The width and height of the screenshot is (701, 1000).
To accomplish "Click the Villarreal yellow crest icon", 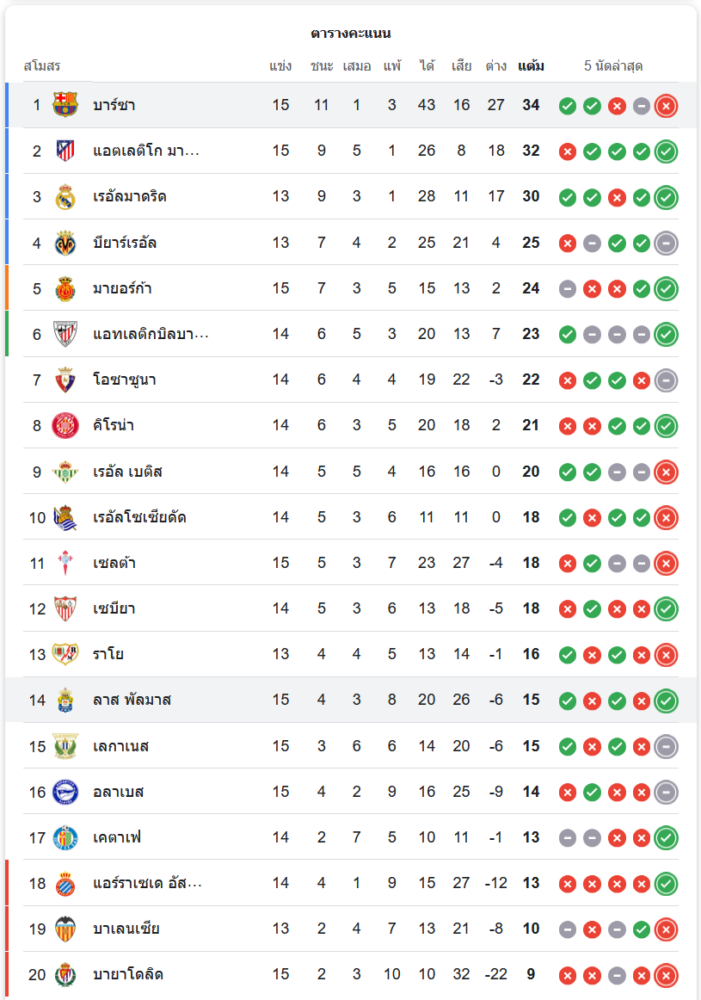I will (x=65, y=243).
